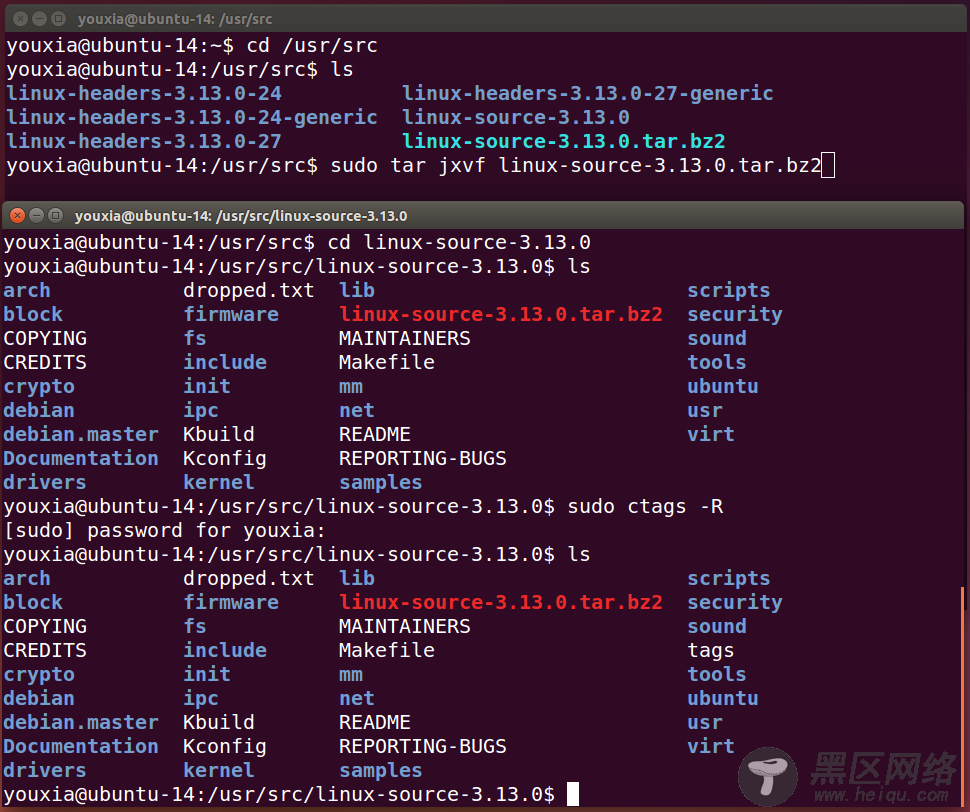Close the background /usr/src terminal window
970x812 pixels.
(20, 19)
